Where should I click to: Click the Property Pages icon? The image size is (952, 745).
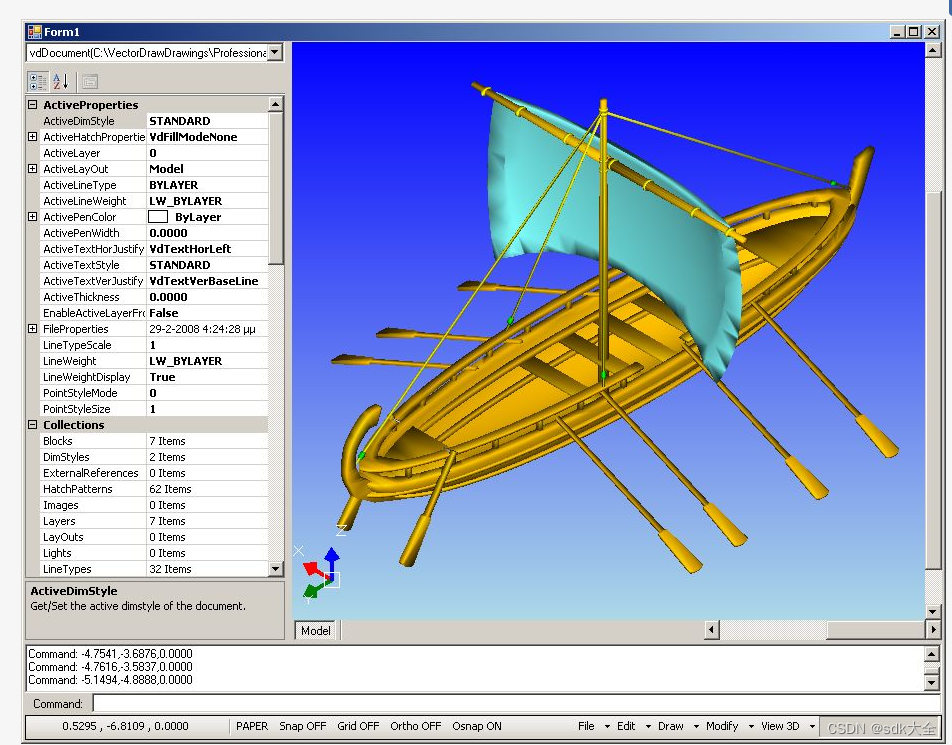tap(89, 81)
